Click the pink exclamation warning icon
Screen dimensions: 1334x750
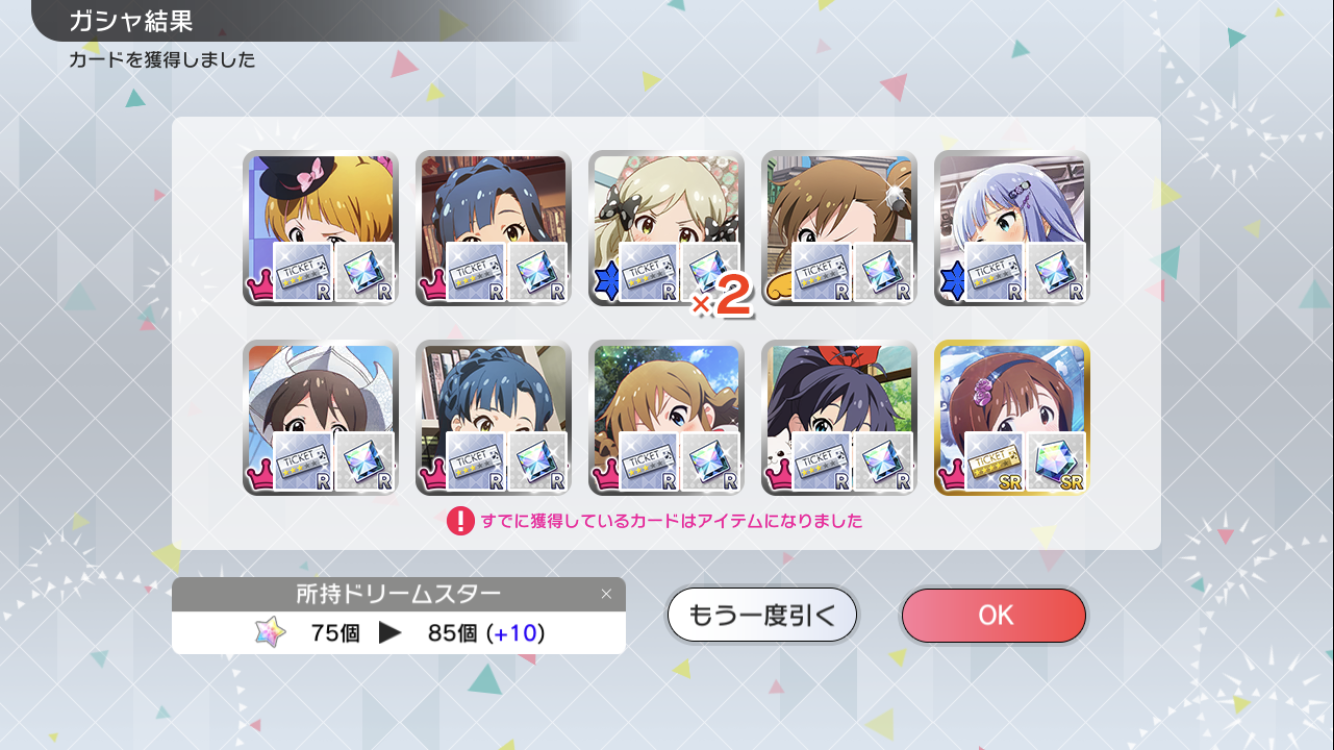460,521
